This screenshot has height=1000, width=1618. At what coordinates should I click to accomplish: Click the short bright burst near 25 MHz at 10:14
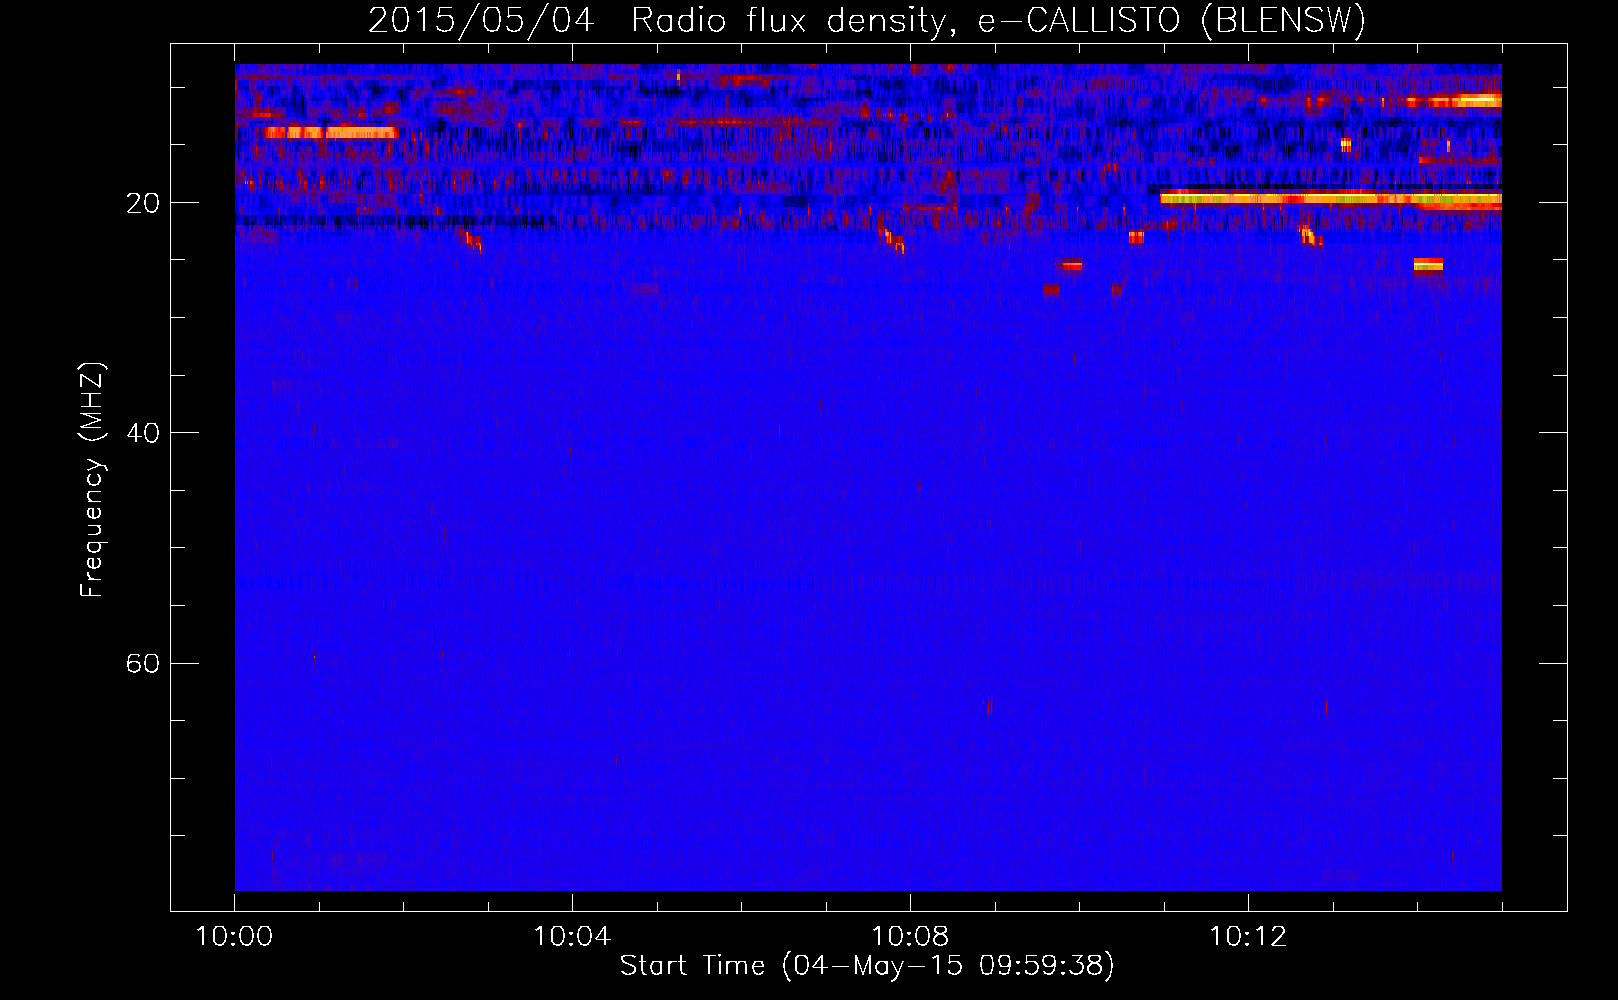[x=1428, y=265]
